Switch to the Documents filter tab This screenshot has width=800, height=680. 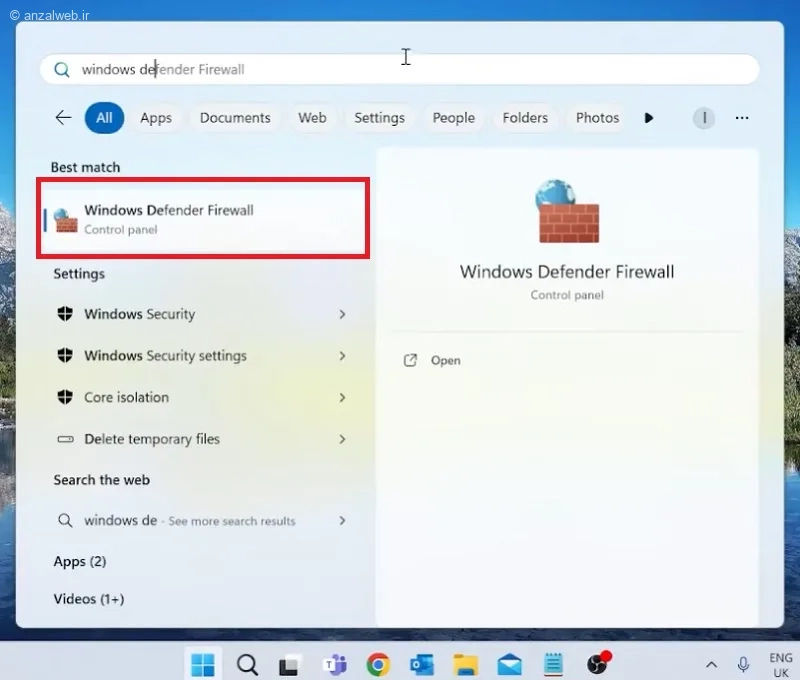pos(235,118)
